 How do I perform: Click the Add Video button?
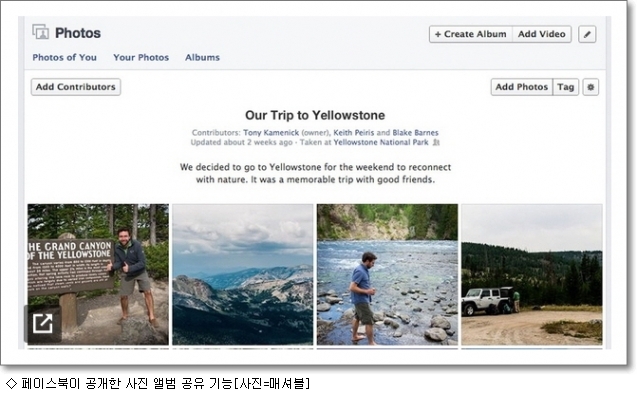tap(542, 34)
